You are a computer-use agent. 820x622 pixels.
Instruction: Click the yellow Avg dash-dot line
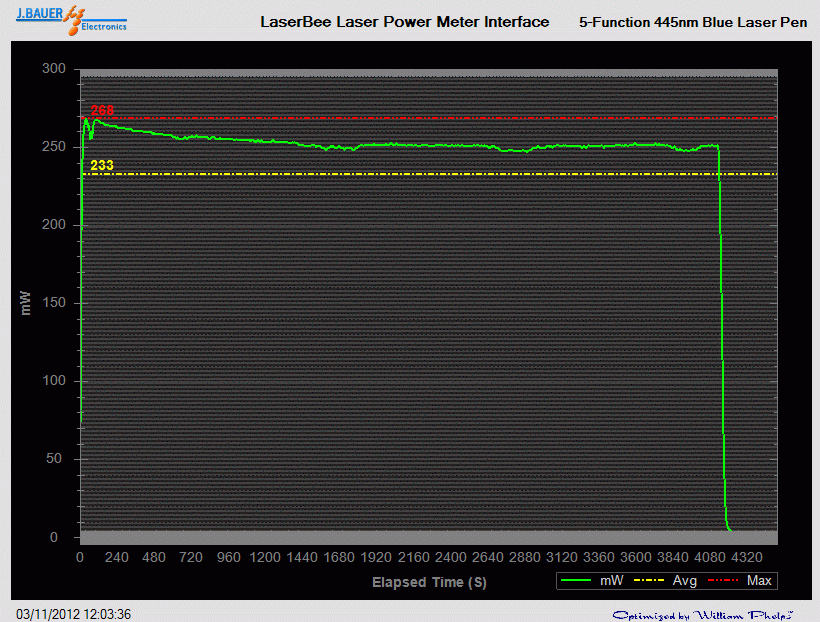coord(400,174)
